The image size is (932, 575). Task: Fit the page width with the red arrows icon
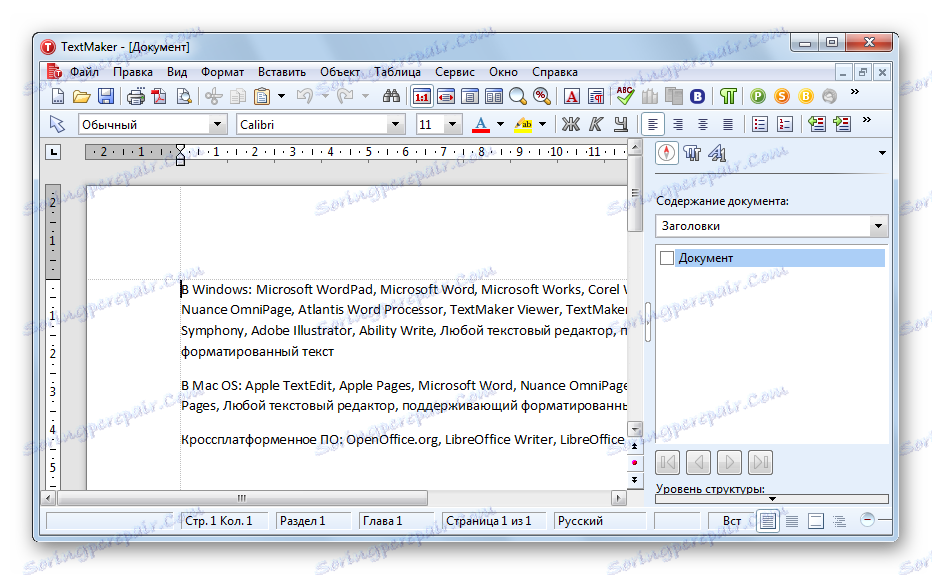pos(446,96)
